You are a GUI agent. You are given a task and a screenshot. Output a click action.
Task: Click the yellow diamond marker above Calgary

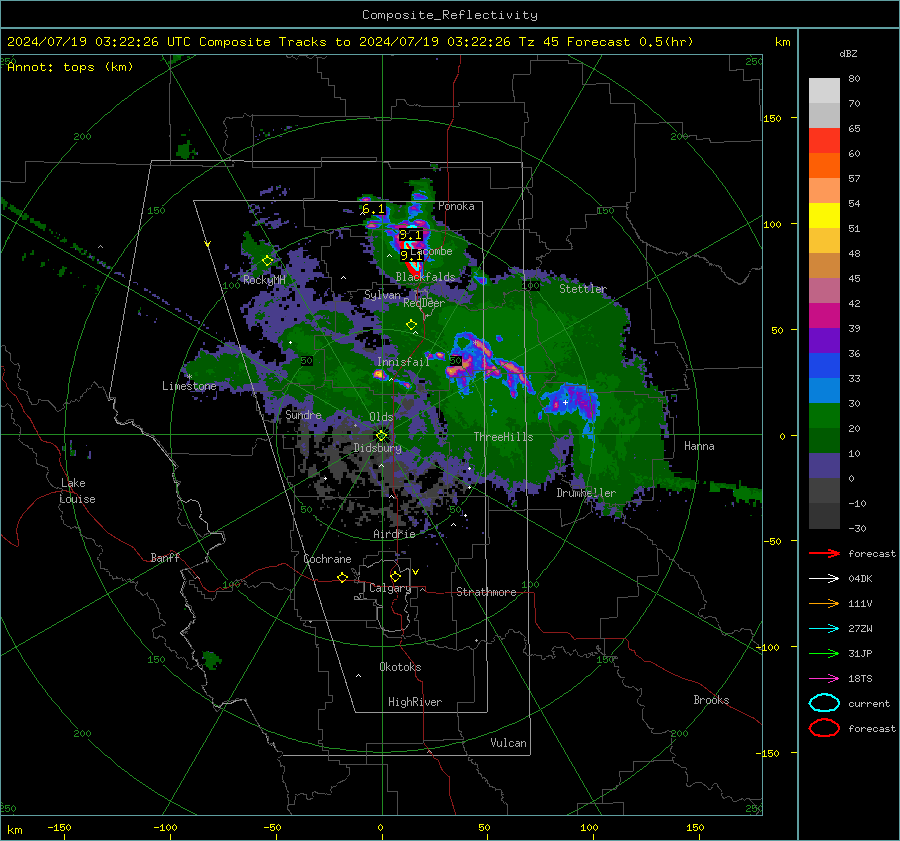(x=395, y=576)
